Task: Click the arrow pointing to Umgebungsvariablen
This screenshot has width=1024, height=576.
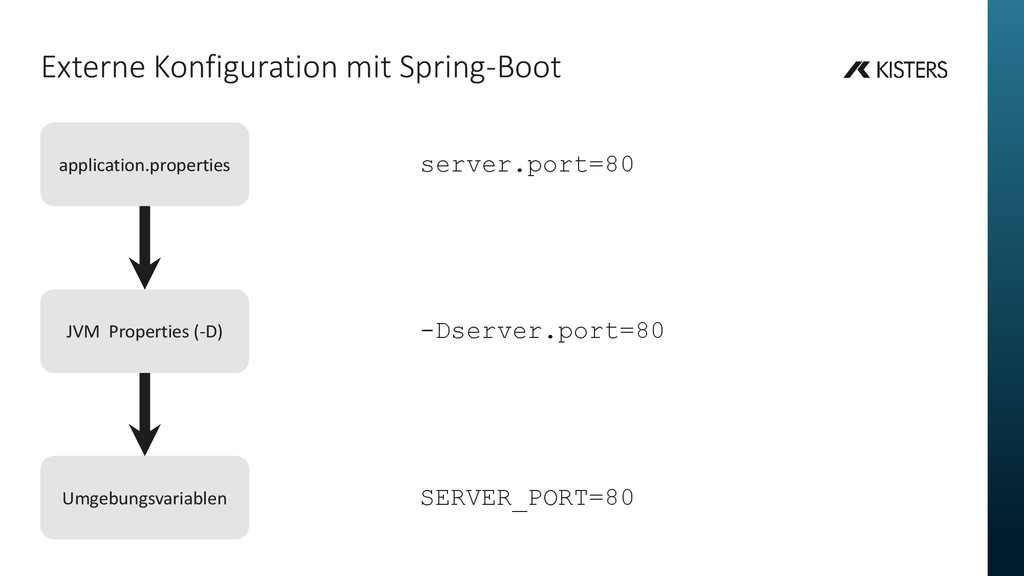Action: (x=145, y=414)
